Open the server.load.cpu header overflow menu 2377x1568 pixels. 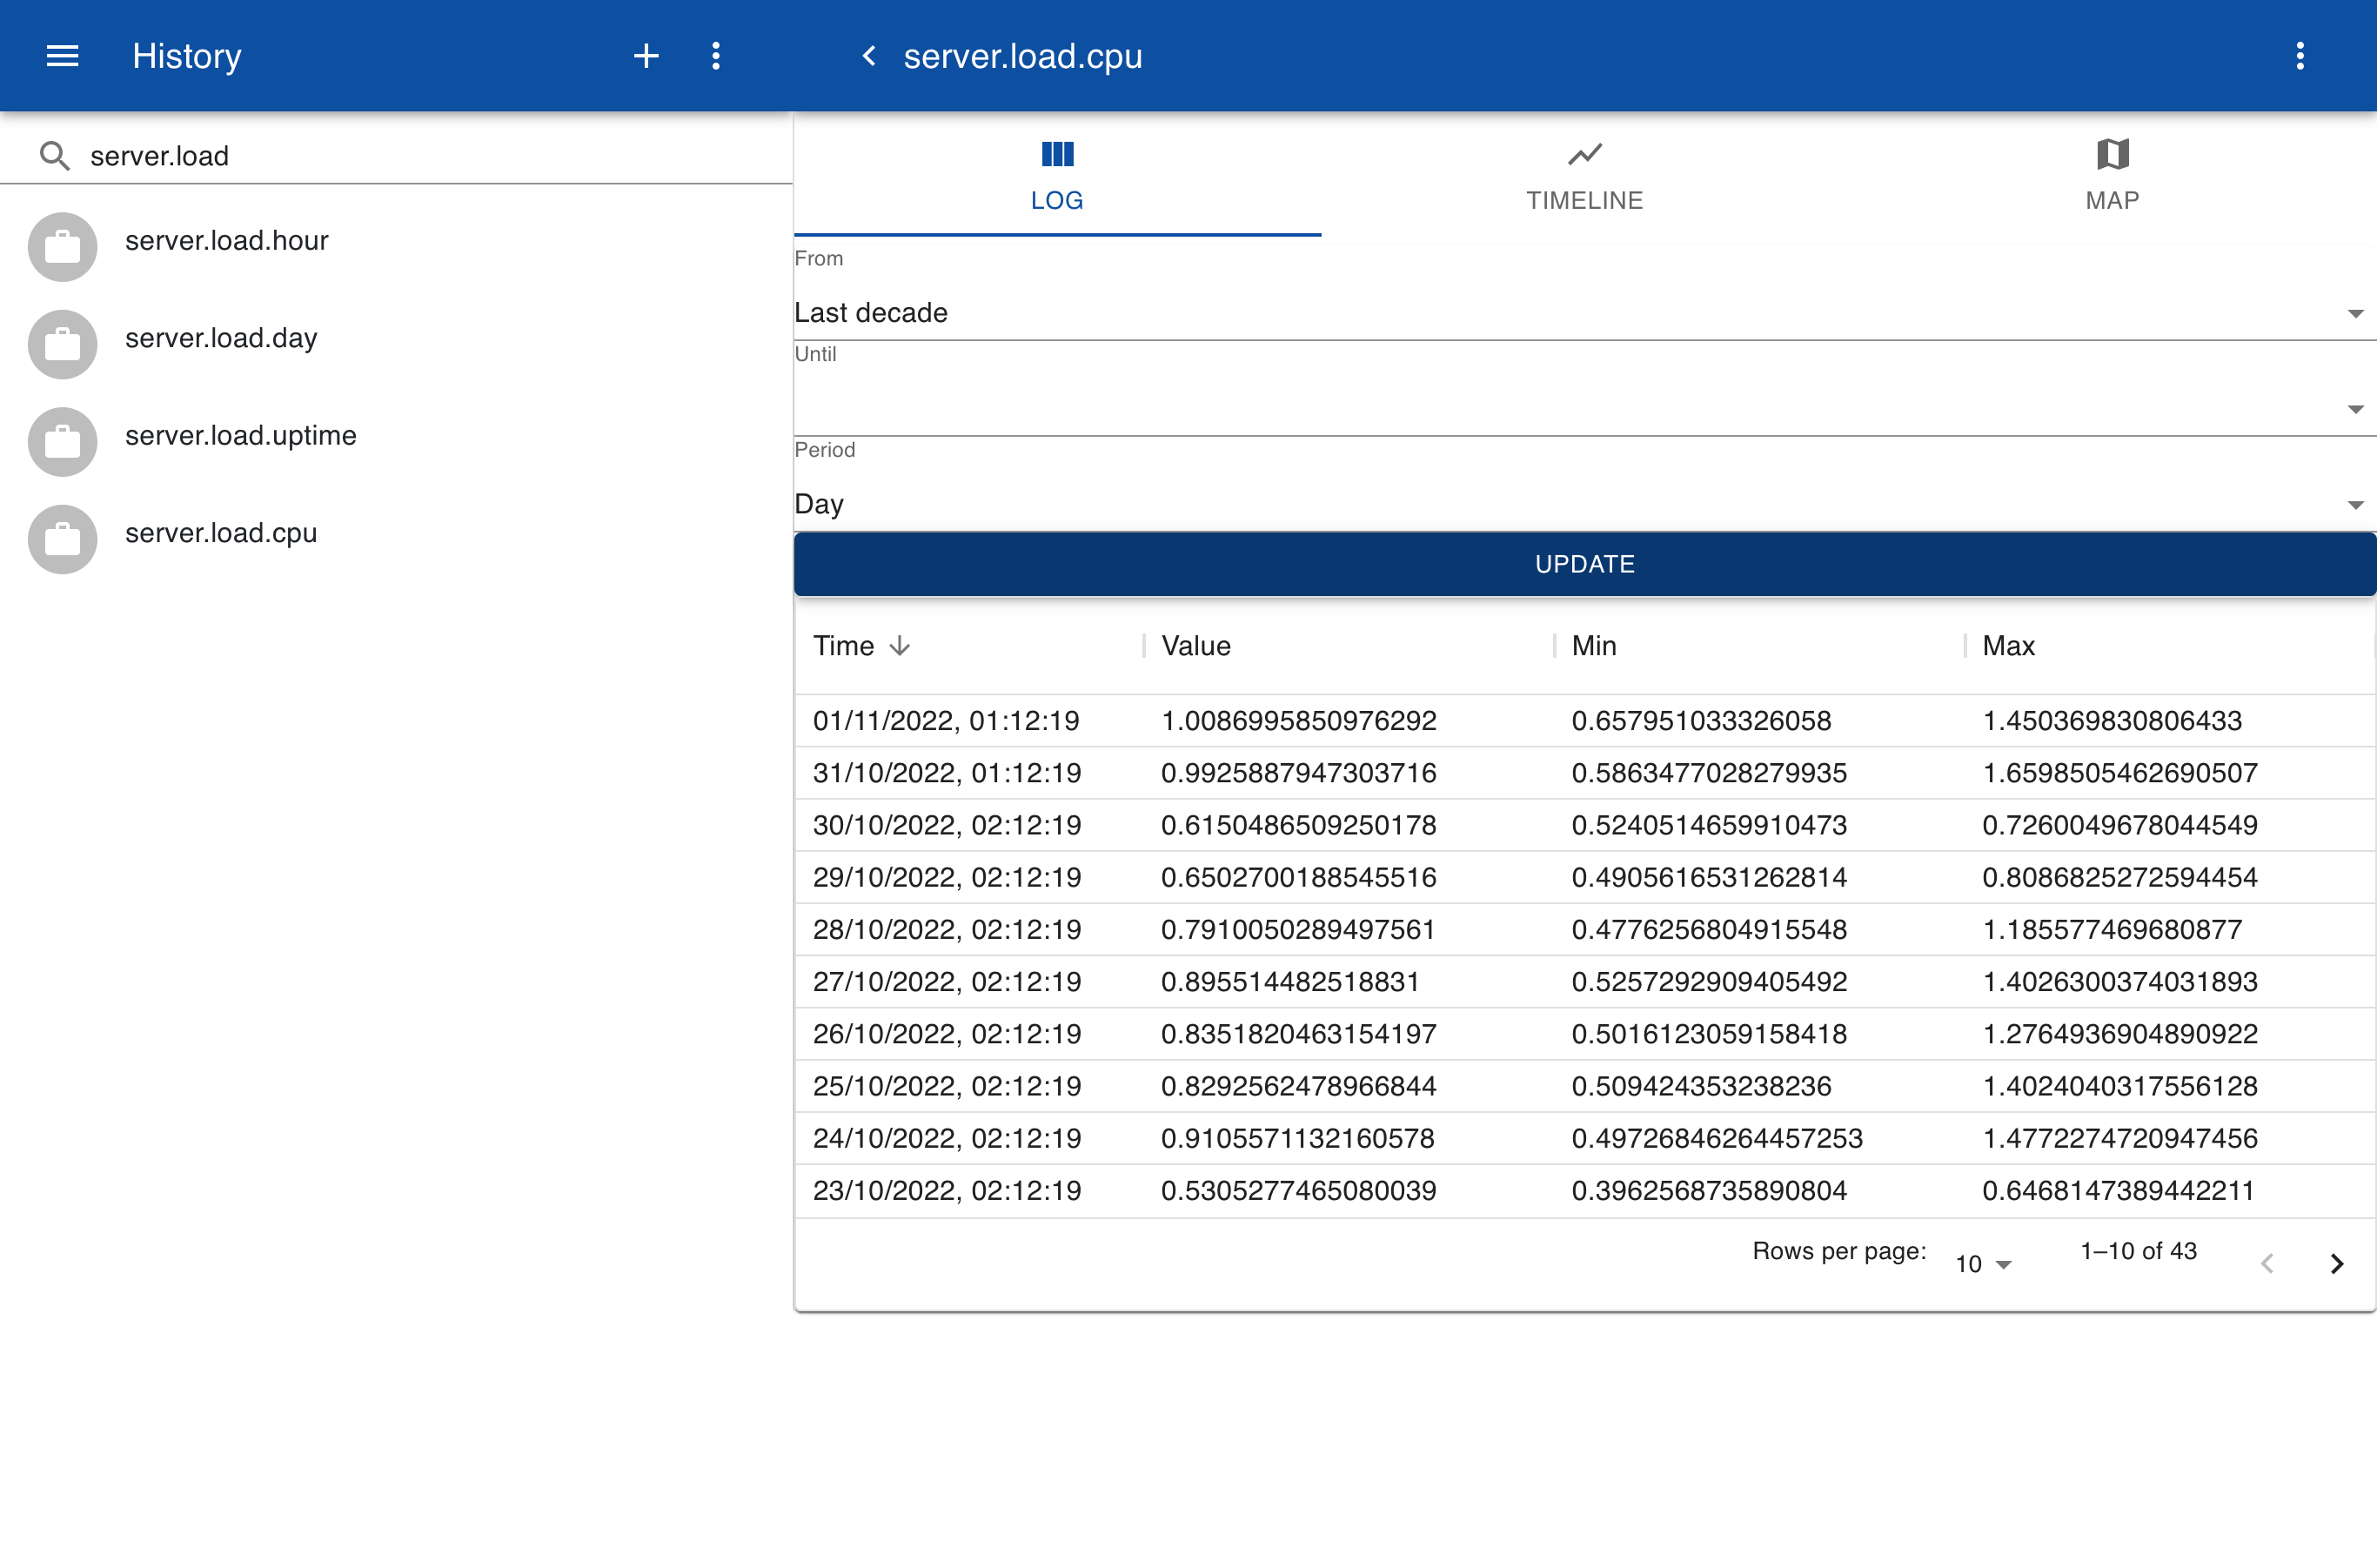(x=2300, y=56)
